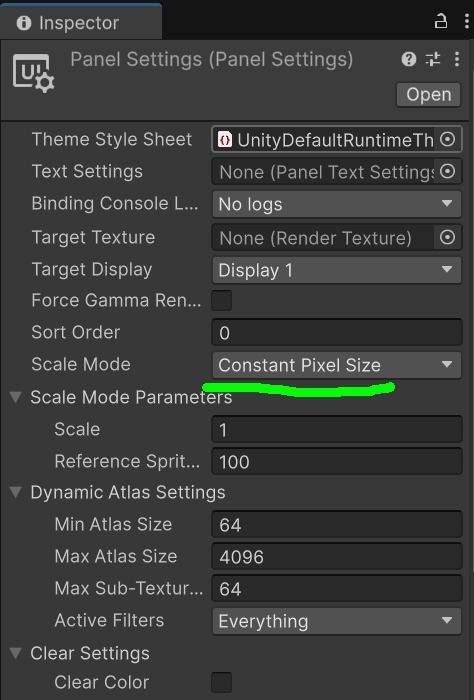Image resolution: width=474 pixels, height=700 pixels.
Task: Collapse the Dynamic Atlas Settings foldout
Action: [x=16, y=492]
